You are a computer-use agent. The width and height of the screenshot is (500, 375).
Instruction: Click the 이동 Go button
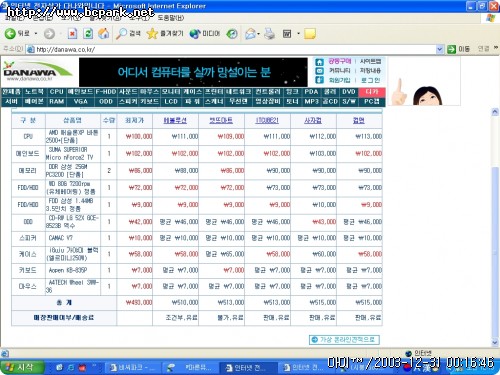[x=458, y=49]
